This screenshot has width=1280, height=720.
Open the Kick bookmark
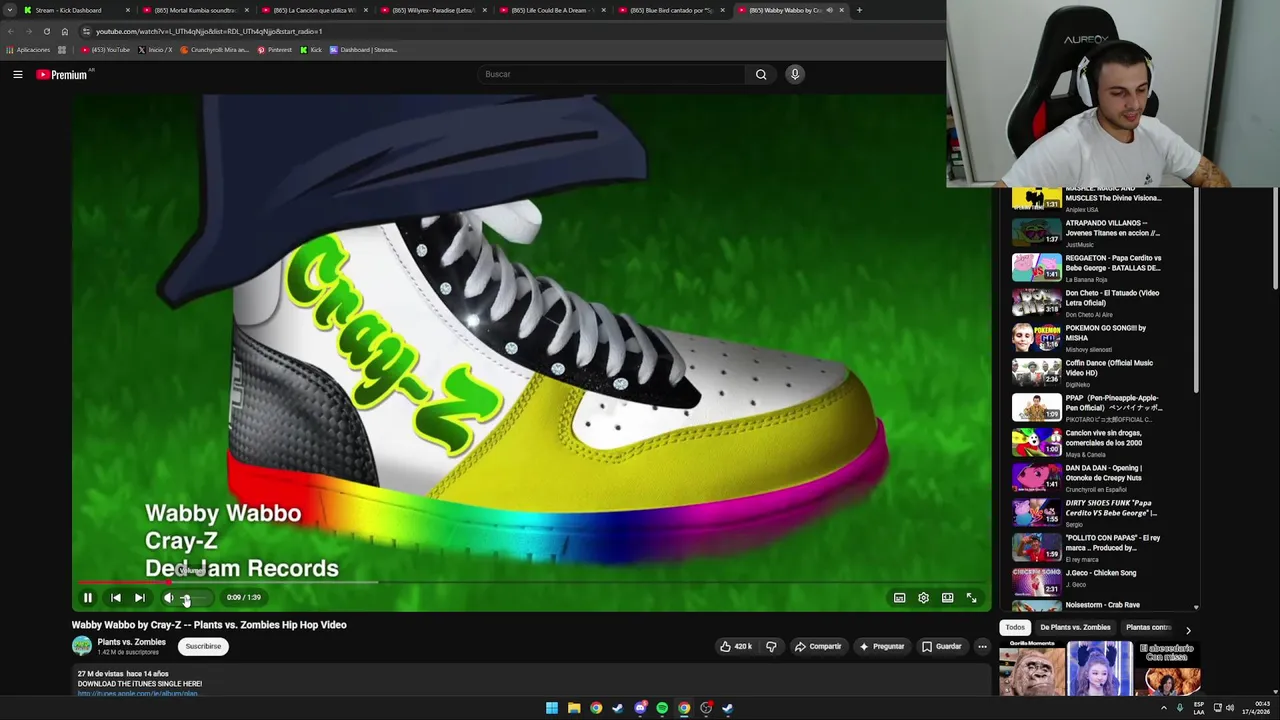point(311,50)
